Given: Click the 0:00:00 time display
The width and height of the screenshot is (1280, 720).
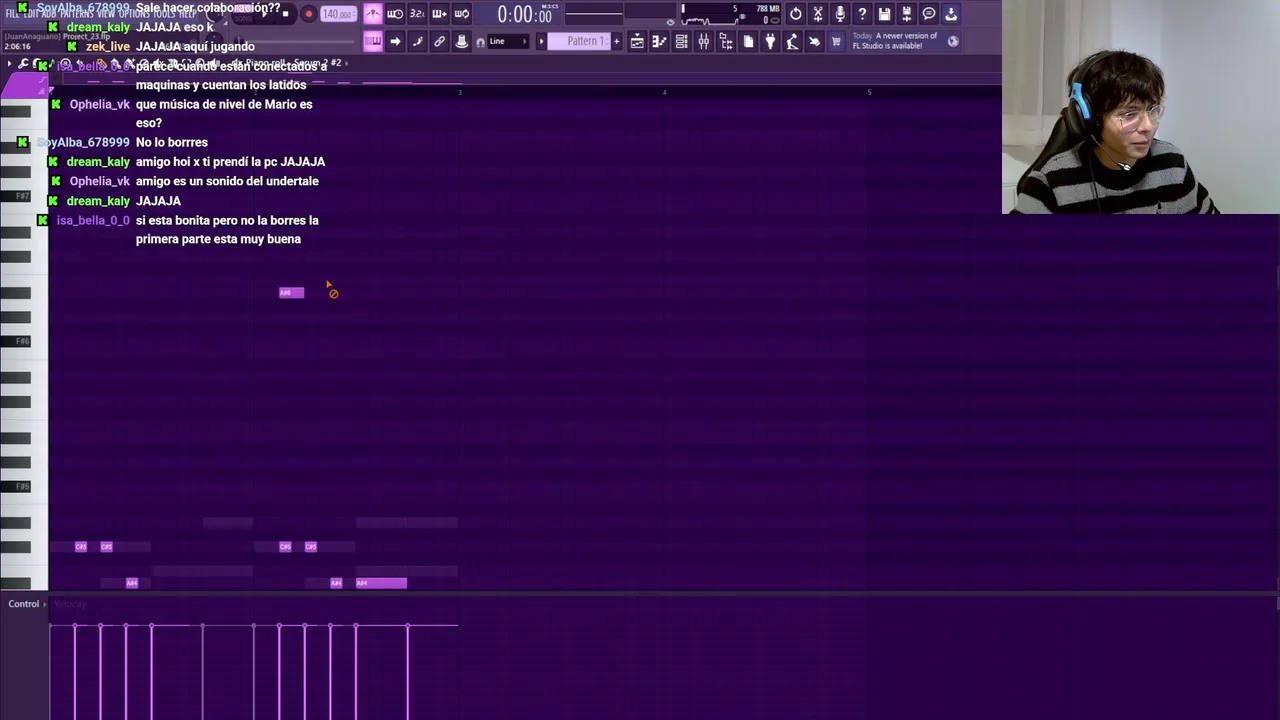Looking at the screenshot, I should (525, 15).
